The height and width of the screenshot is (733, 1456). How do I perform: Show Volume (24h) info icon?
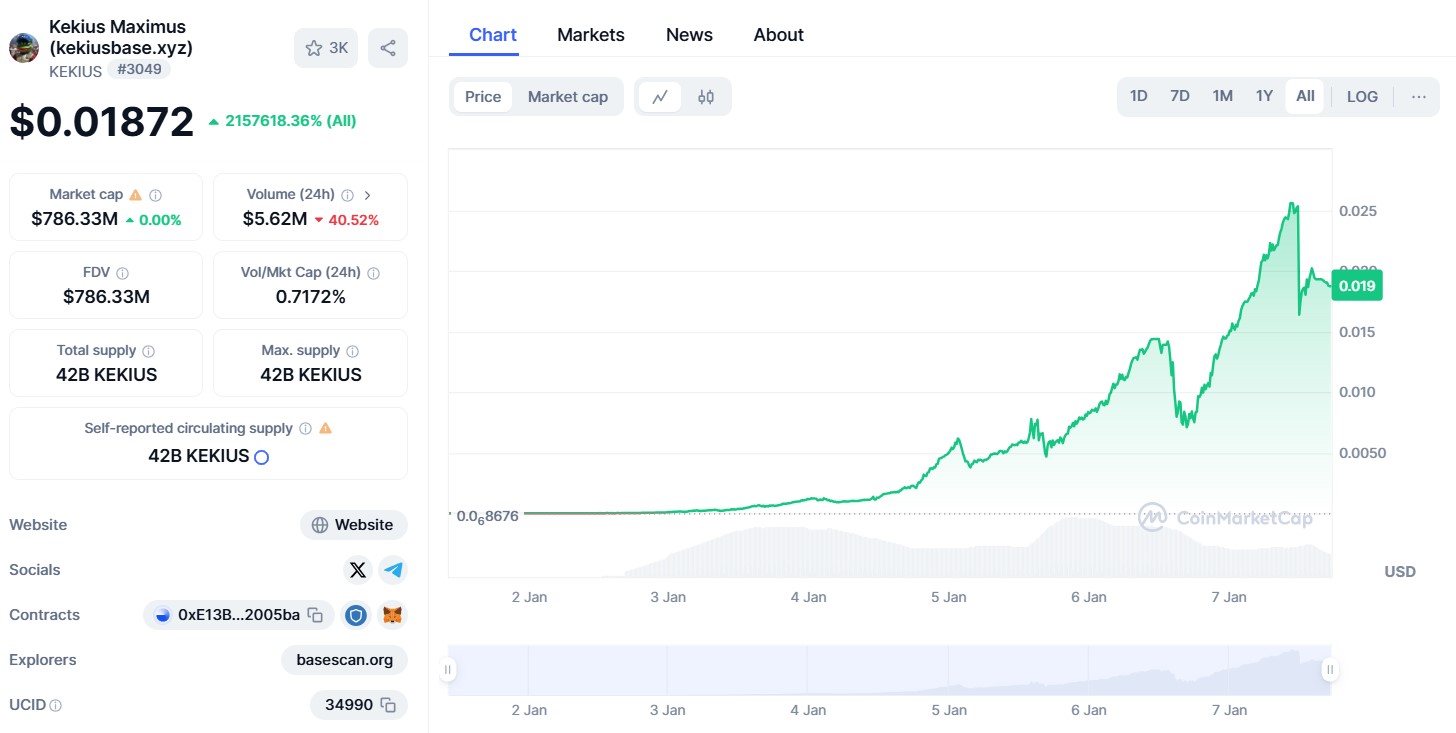[x=347, y=195]
